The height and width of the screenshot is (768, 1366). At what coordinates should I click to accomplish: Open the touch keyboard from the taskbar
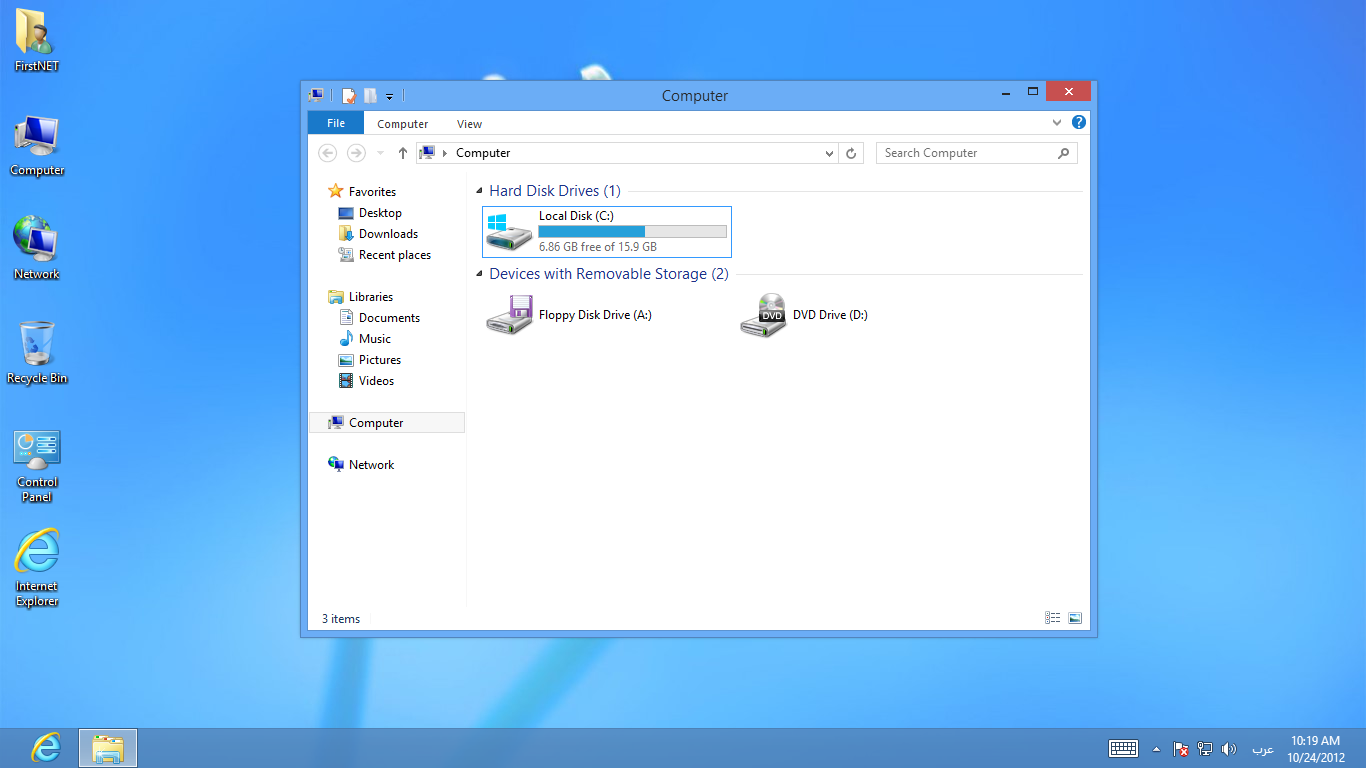(x=1123, y=747)
